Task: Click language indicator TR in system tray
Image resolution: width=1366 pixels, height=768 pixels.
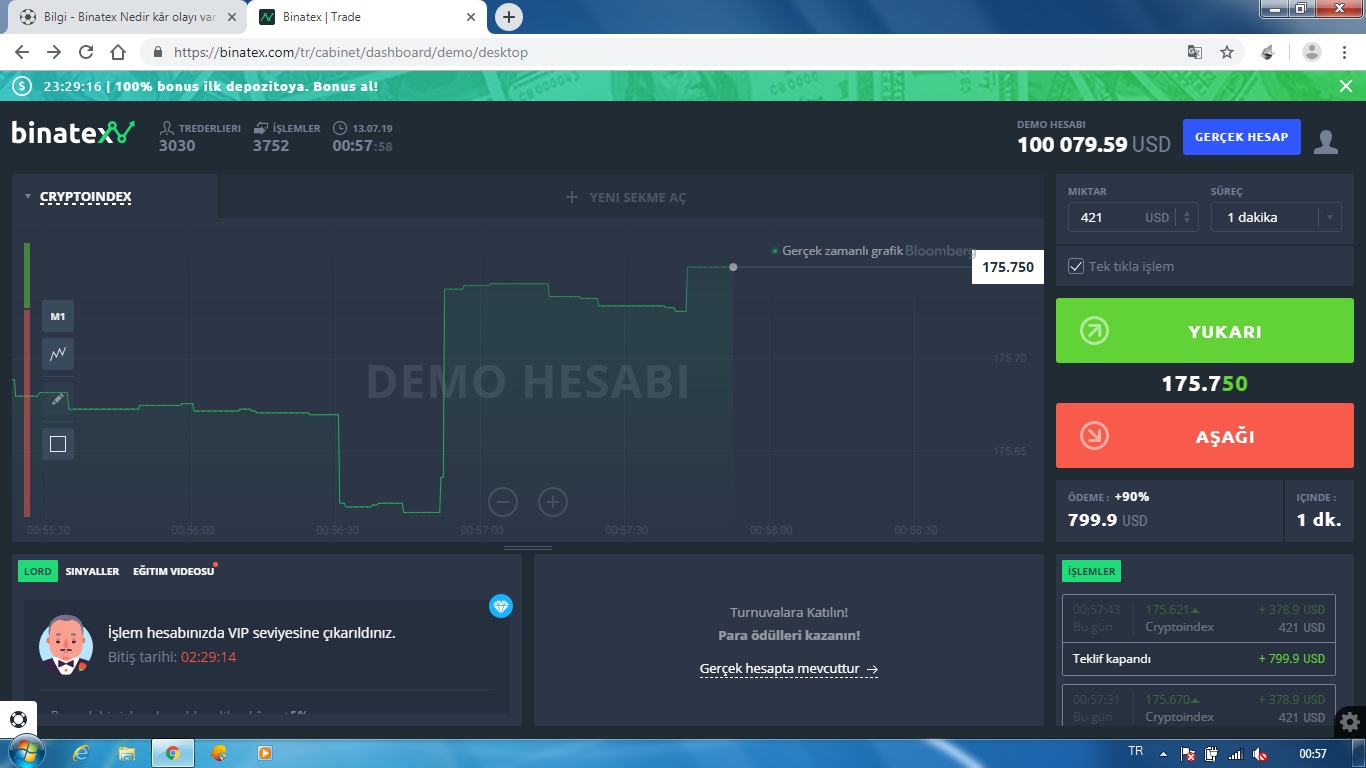Action: [x=1135, y=751]
